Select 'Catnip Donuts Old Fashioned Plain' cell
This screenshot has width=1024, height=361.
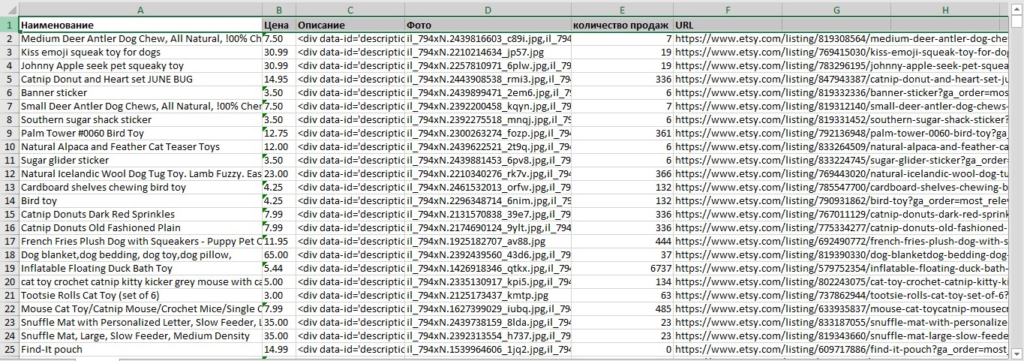140,228
